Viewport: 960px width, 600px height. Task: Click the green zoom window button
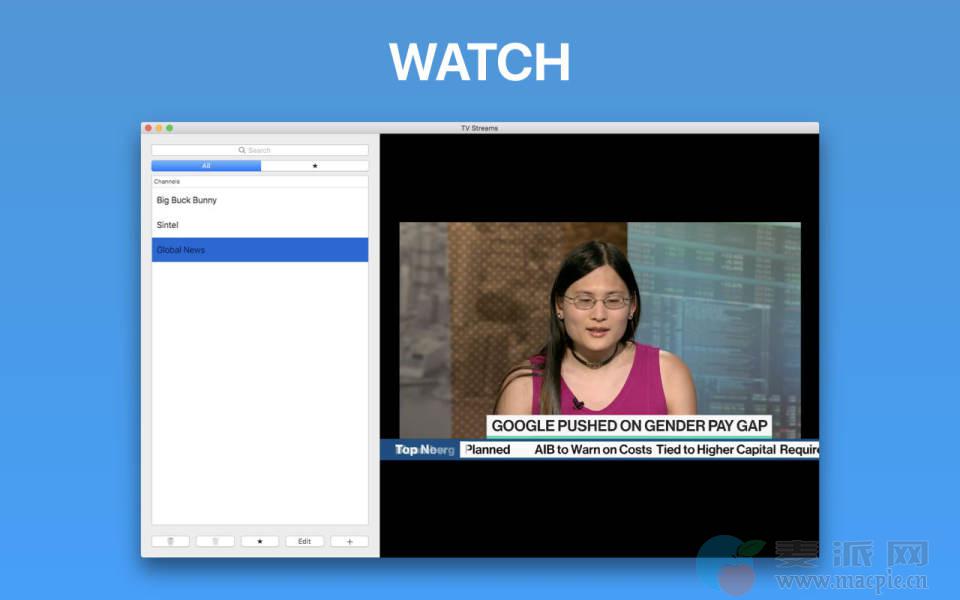pos(170,128)
